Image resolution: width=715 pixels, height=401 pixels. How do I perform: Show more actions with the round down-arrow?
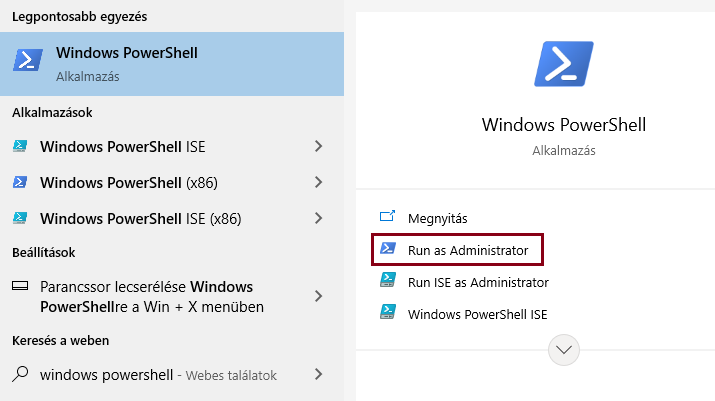564,350
